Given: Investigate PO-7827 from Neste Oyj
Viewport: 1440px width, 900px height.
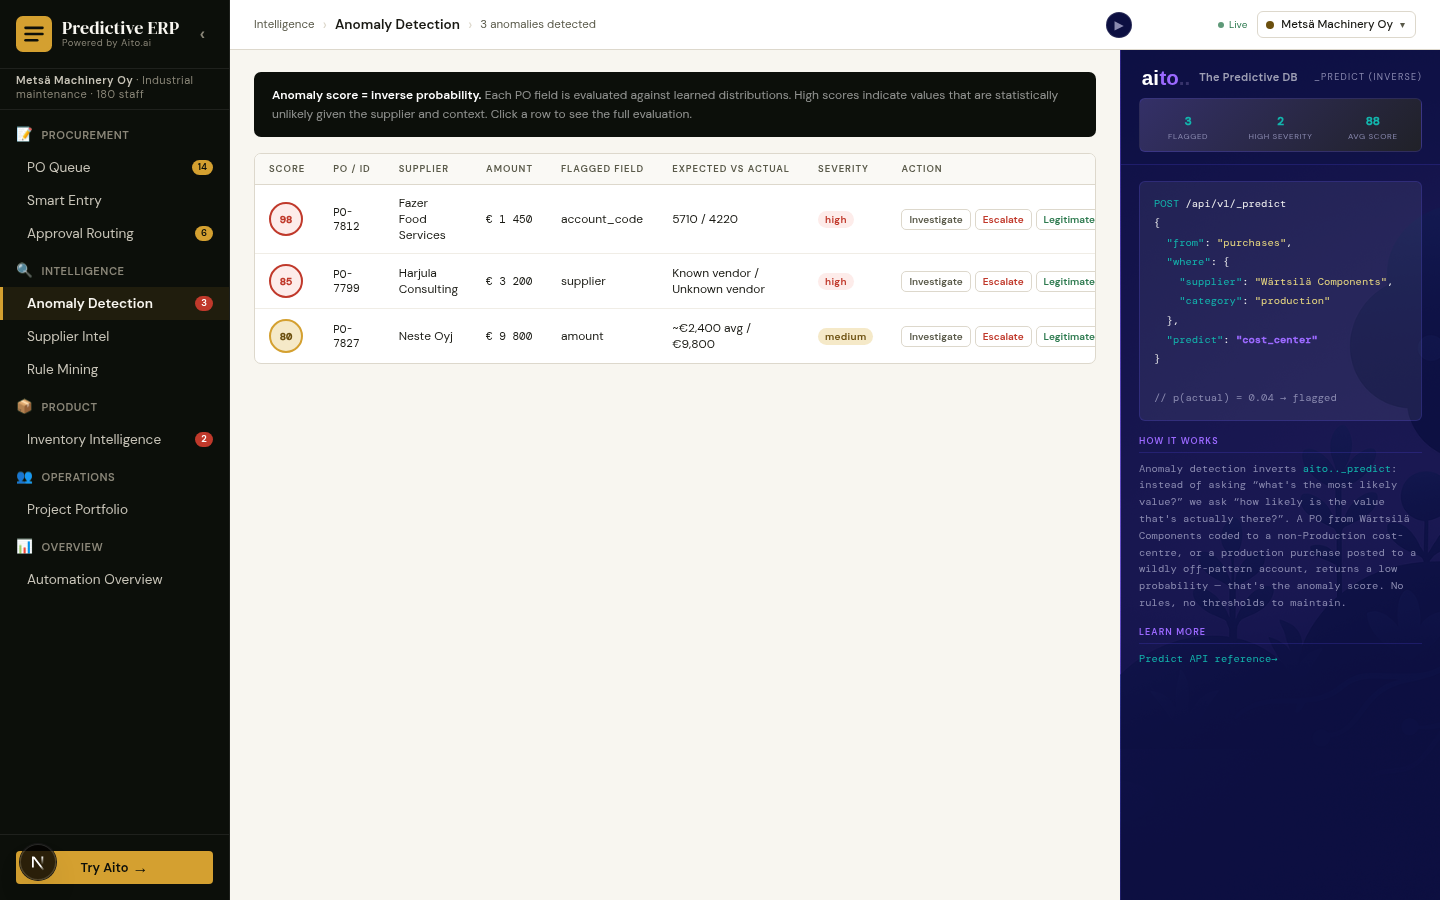Looking at the screenshot, I should coord(936,336).
